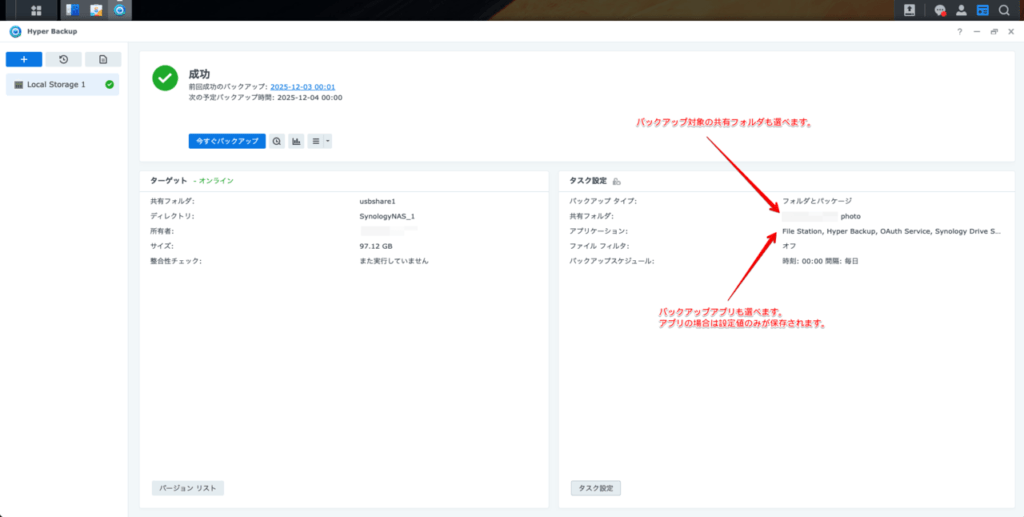Screen dimensions: 1024x517
Task: Open the upload queue tray icon
Action: [x=909, y=10]
